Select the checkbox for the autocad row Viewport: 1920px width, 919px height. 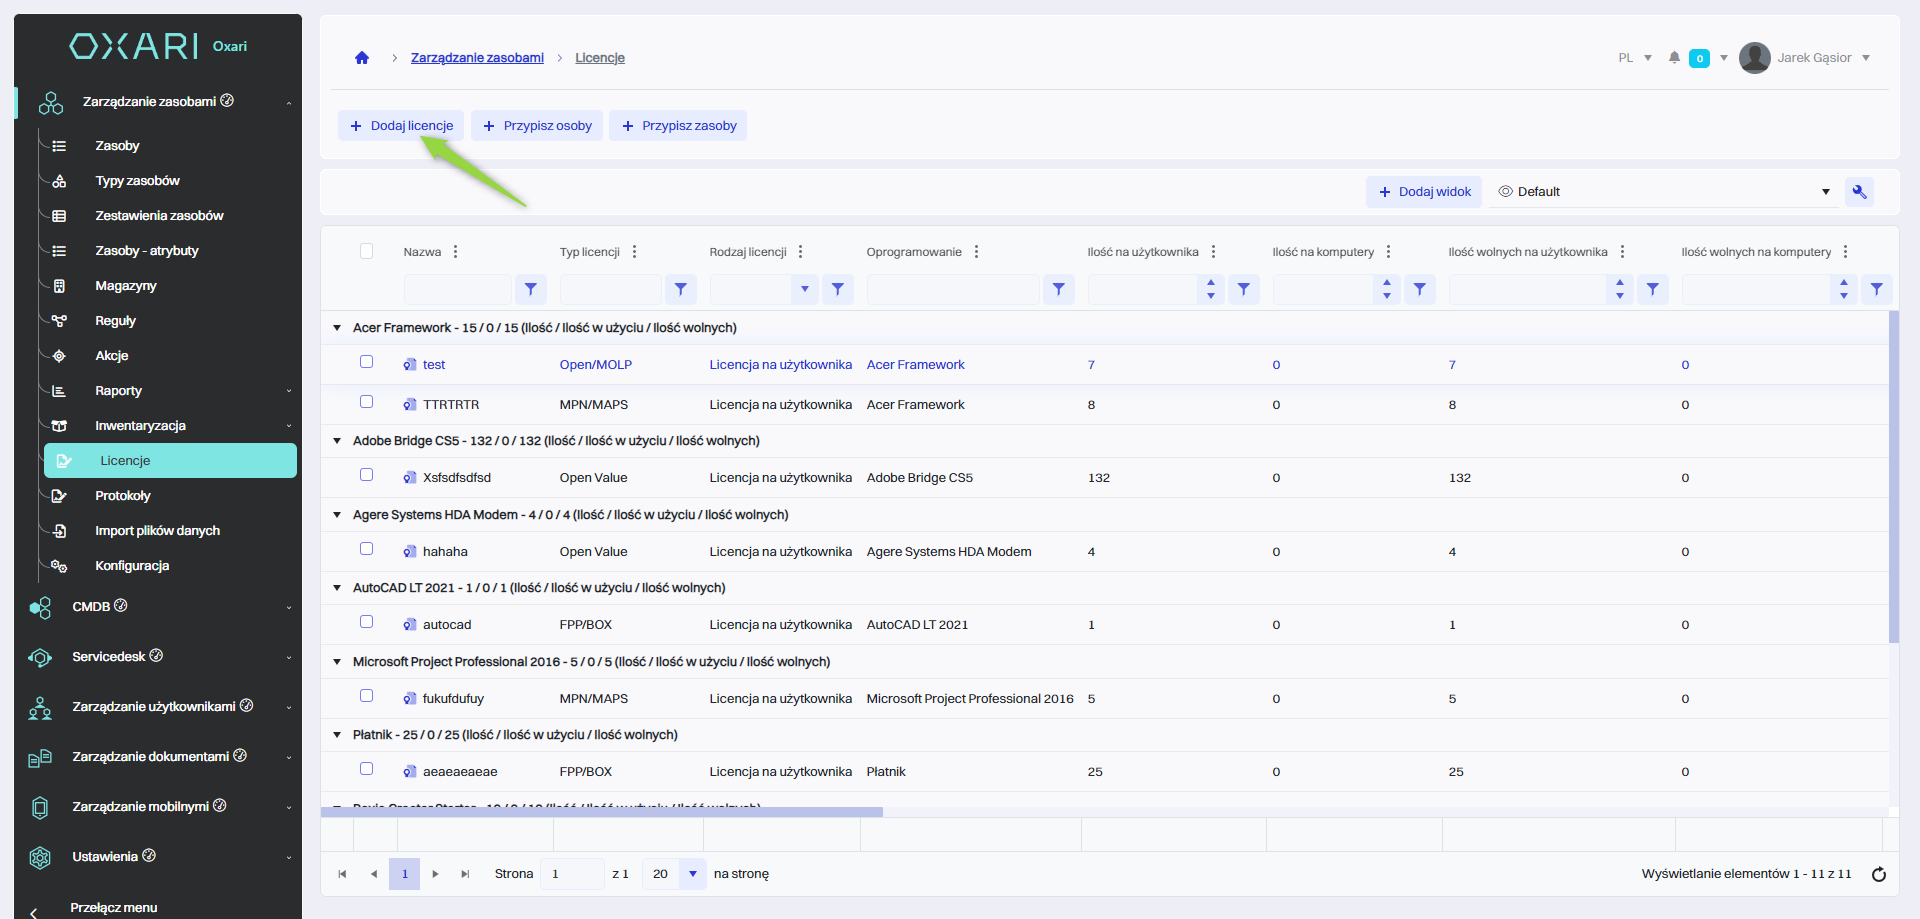367,622
